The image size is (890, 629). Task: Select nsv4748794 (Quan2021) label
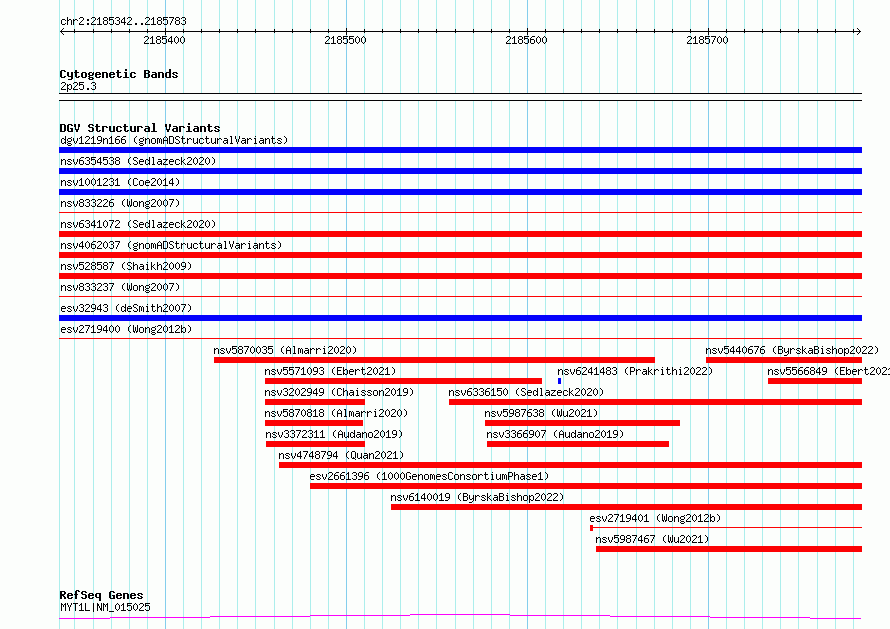tap(341, 455)
